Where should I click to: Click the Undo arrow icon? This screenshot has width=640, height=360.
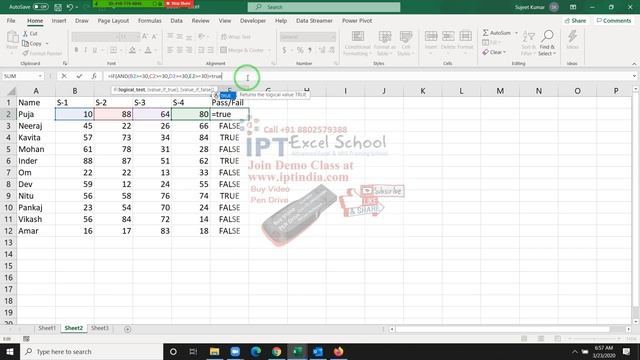[70, 7]
